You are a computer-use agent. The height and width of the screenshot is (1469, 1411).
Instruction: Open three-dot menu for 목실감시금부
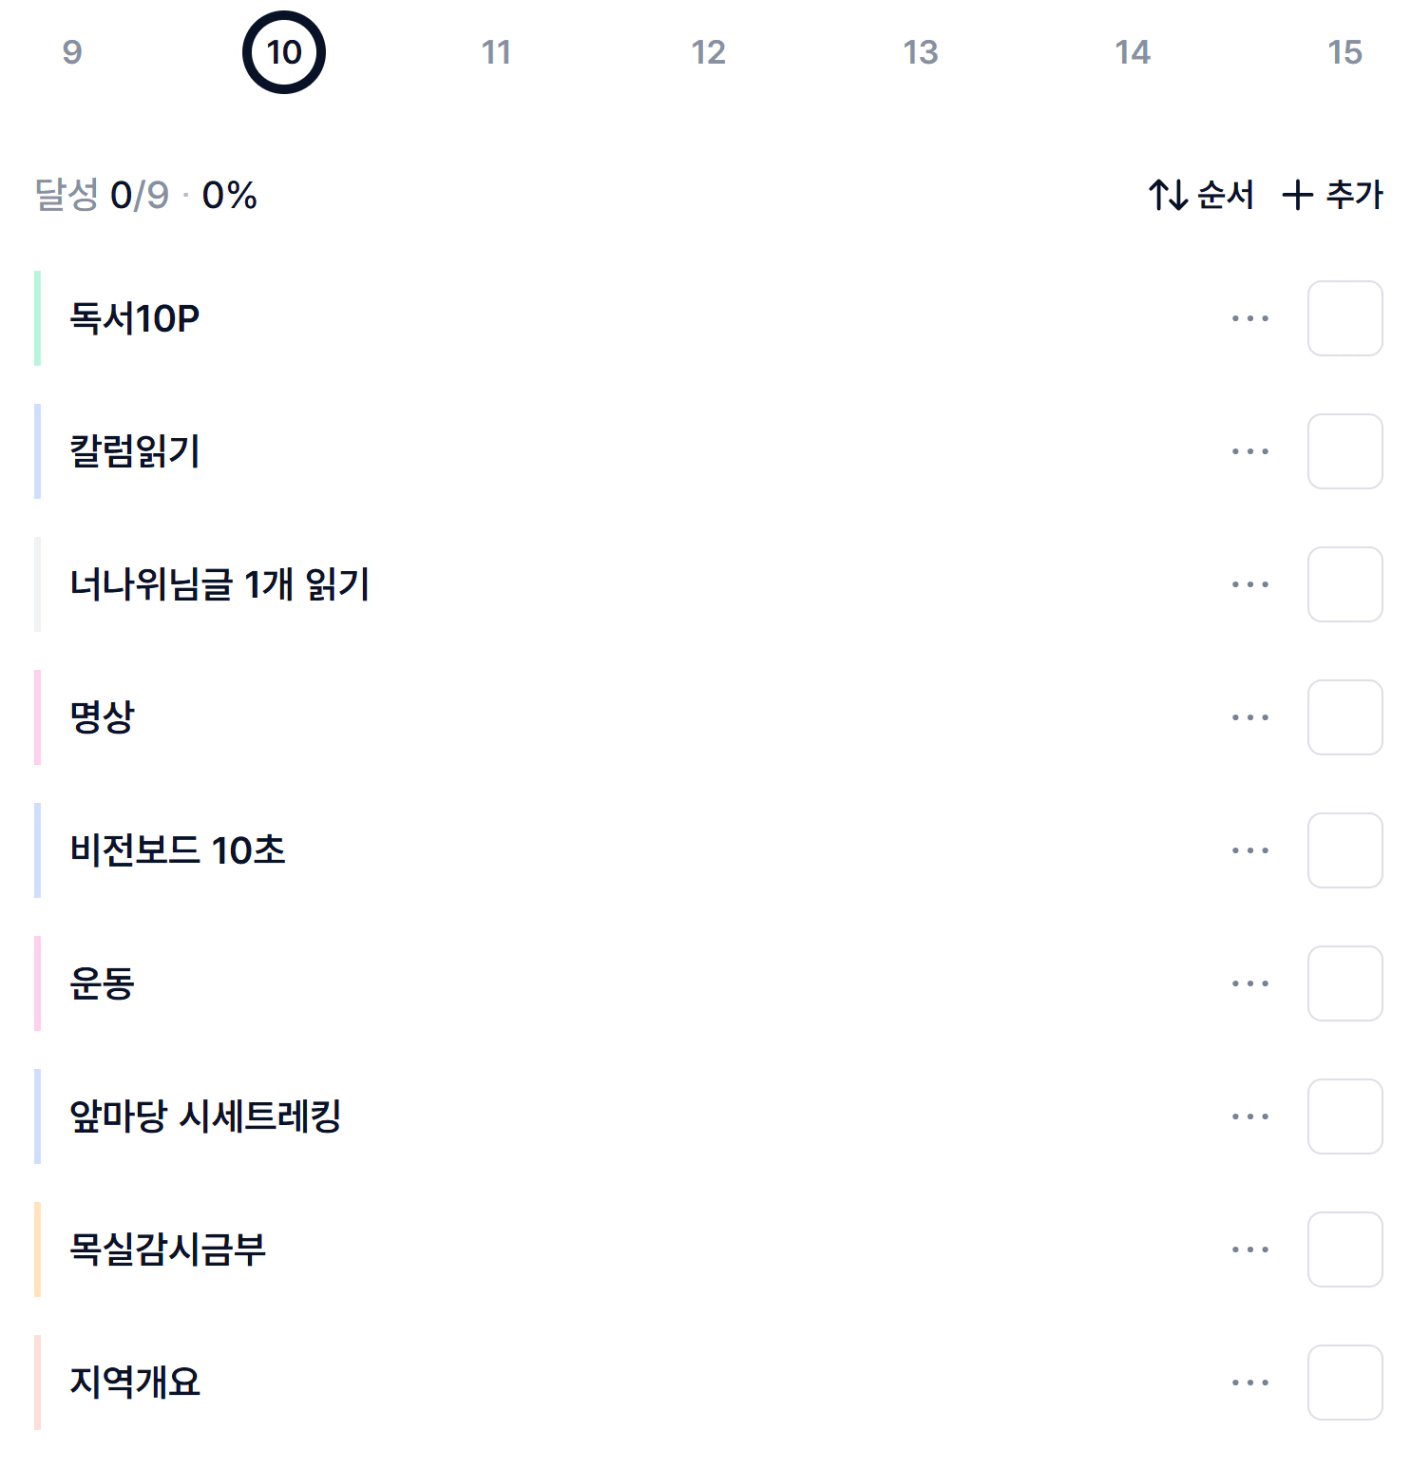(1250, 1250)
